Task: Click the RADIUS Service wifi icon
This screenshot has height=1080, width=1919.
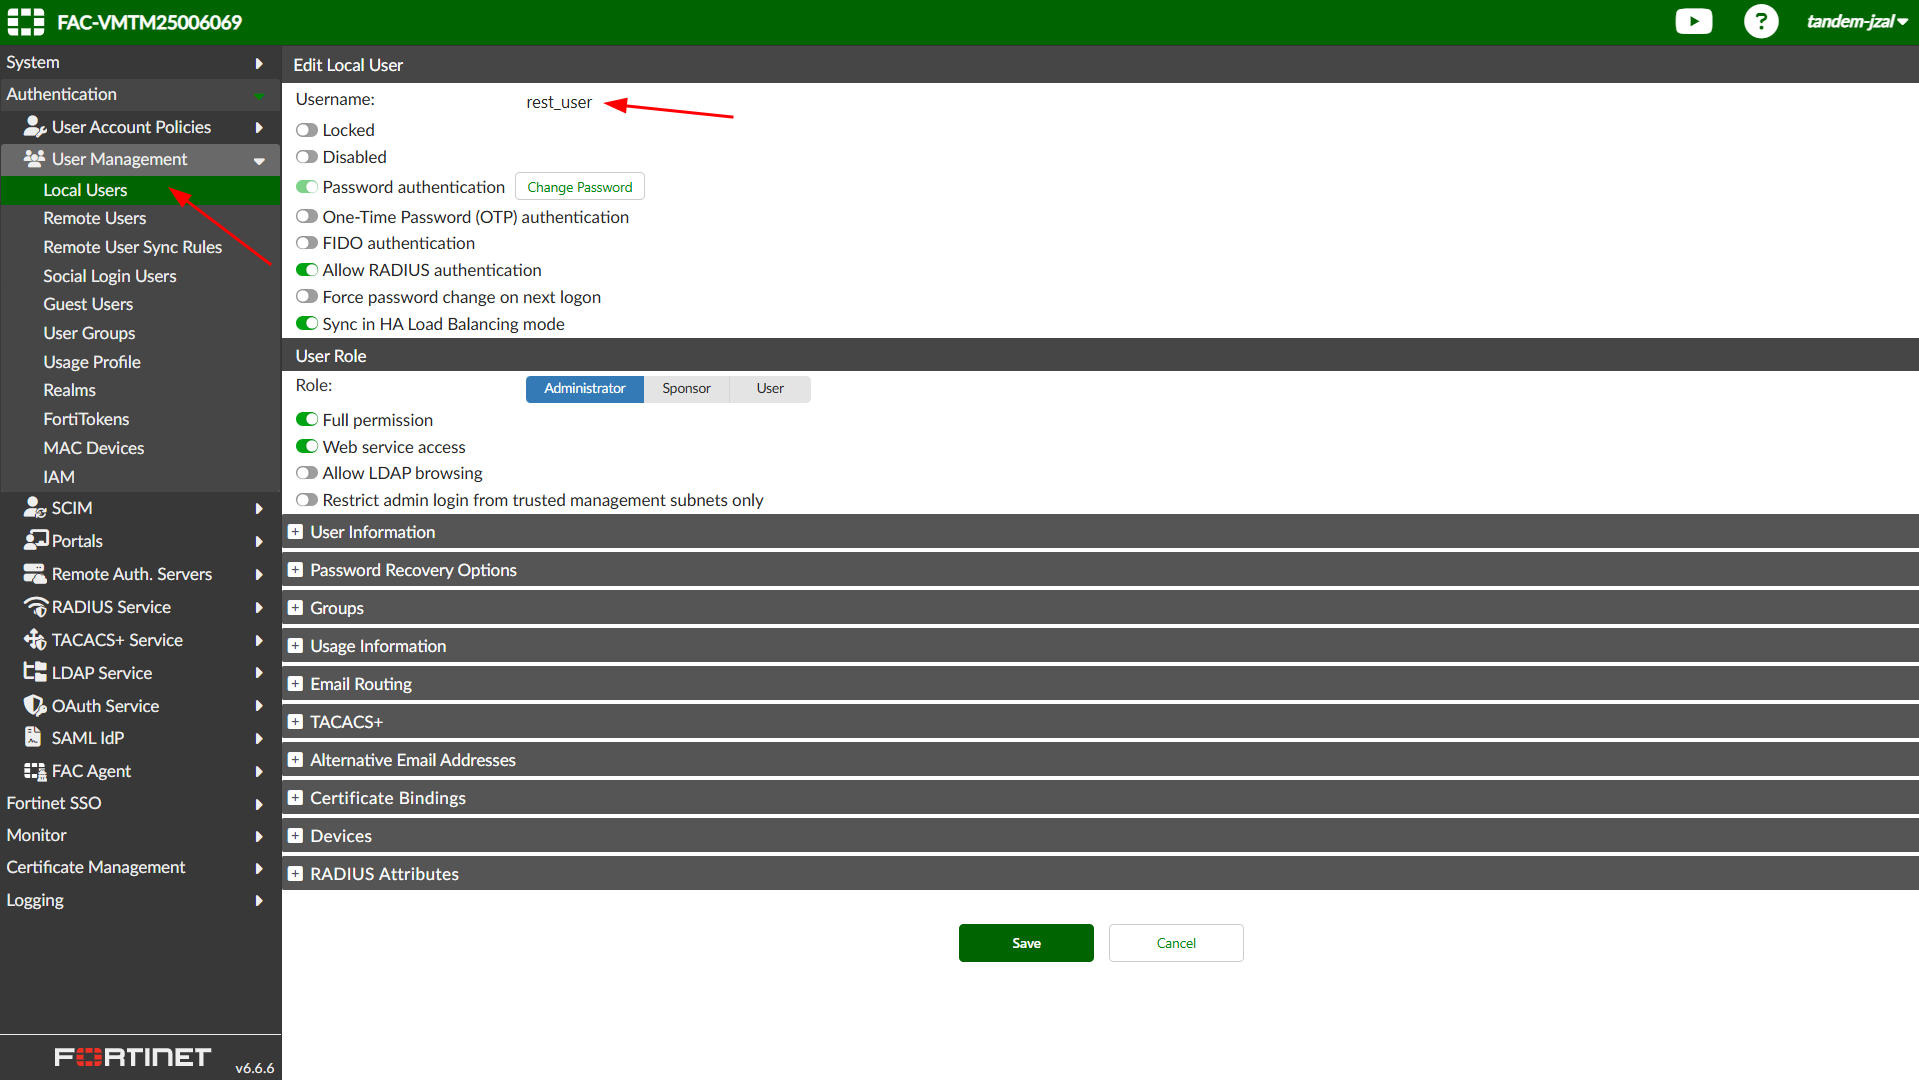Action: (35, 607)
